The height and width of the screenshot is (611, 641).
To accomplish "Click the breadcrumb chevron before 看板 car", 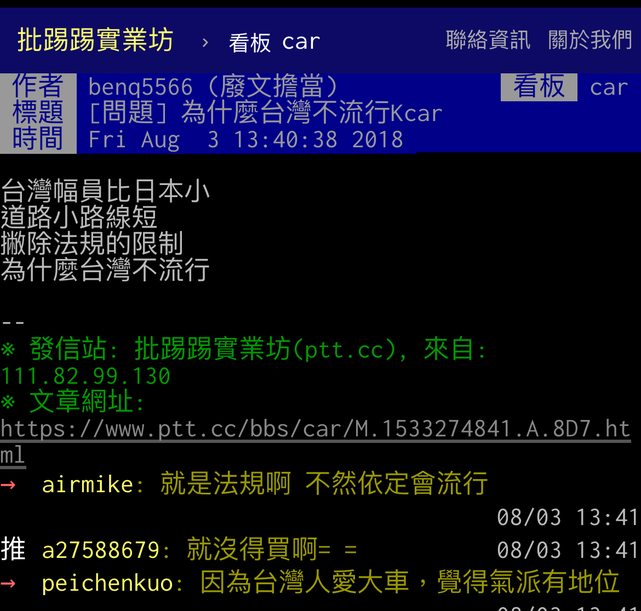I will [205, 42].
